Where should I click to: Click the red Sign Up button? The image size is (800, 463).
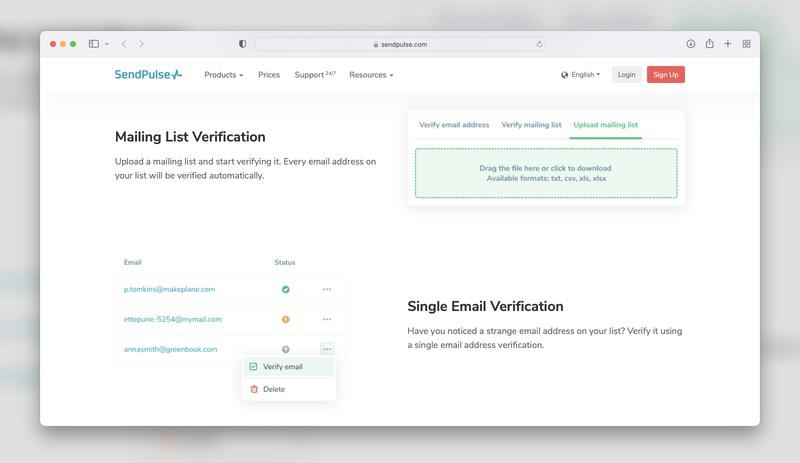[x=666, y=75]
